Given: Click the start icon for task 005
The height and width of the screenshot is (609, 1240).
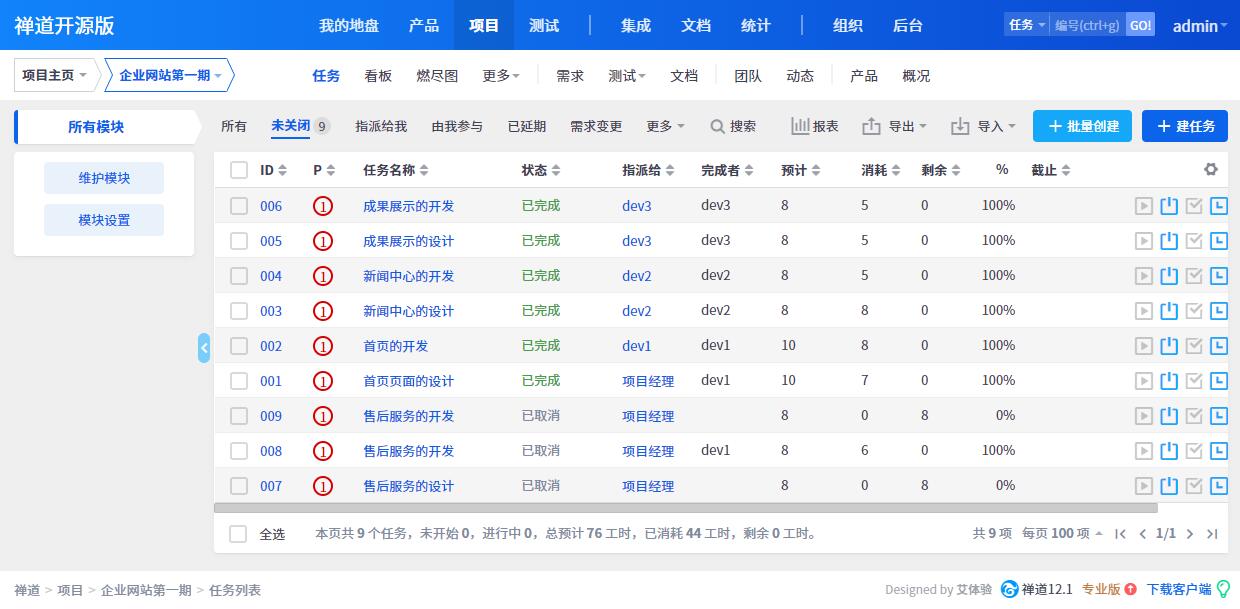Looking at the screenshot, I should [x=1144, y=241].
